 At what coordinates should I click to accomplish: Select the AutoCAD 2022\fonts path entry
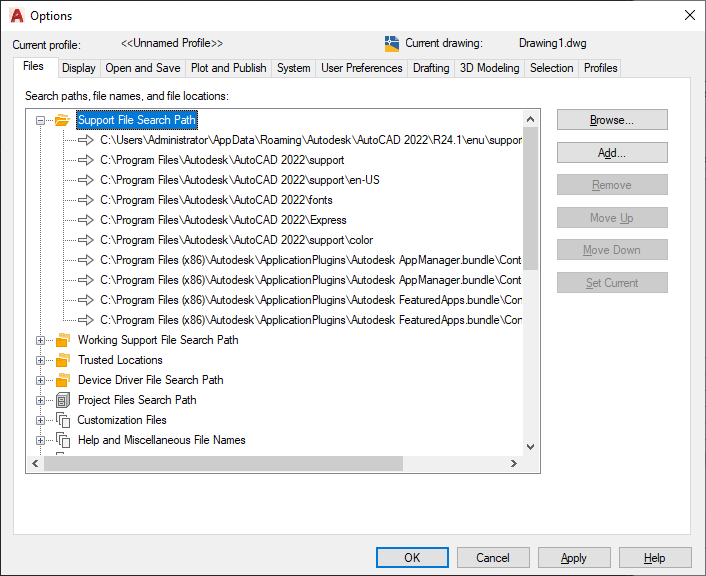pyautogui.click(x=216, y=200)
